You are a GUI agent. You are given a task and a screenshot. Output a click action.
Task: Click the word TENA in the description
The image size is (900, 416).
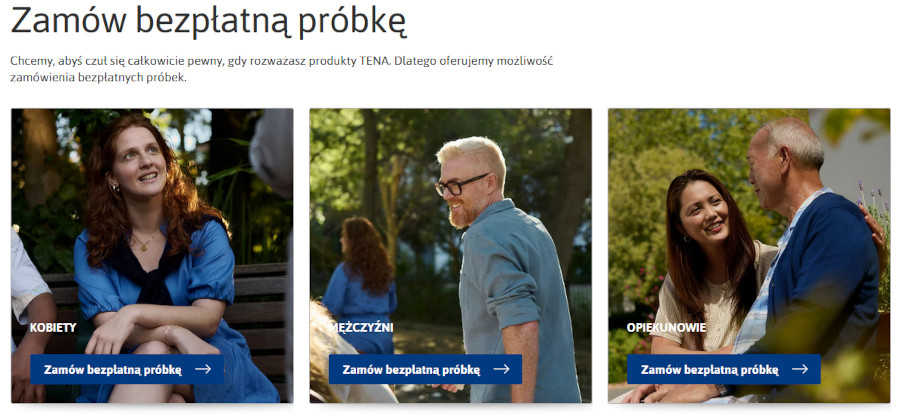(378, 61)
